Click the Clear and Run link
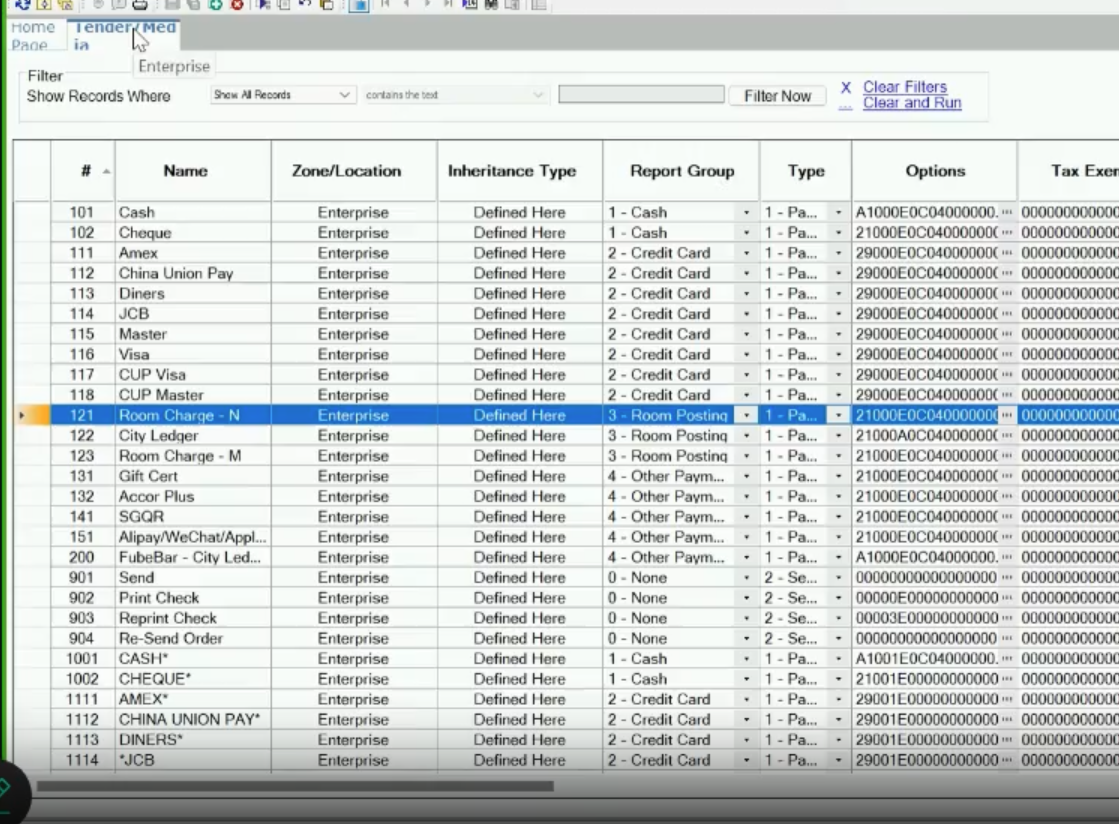The height and width of the screenshot is (824, 1119). point(911,103)
